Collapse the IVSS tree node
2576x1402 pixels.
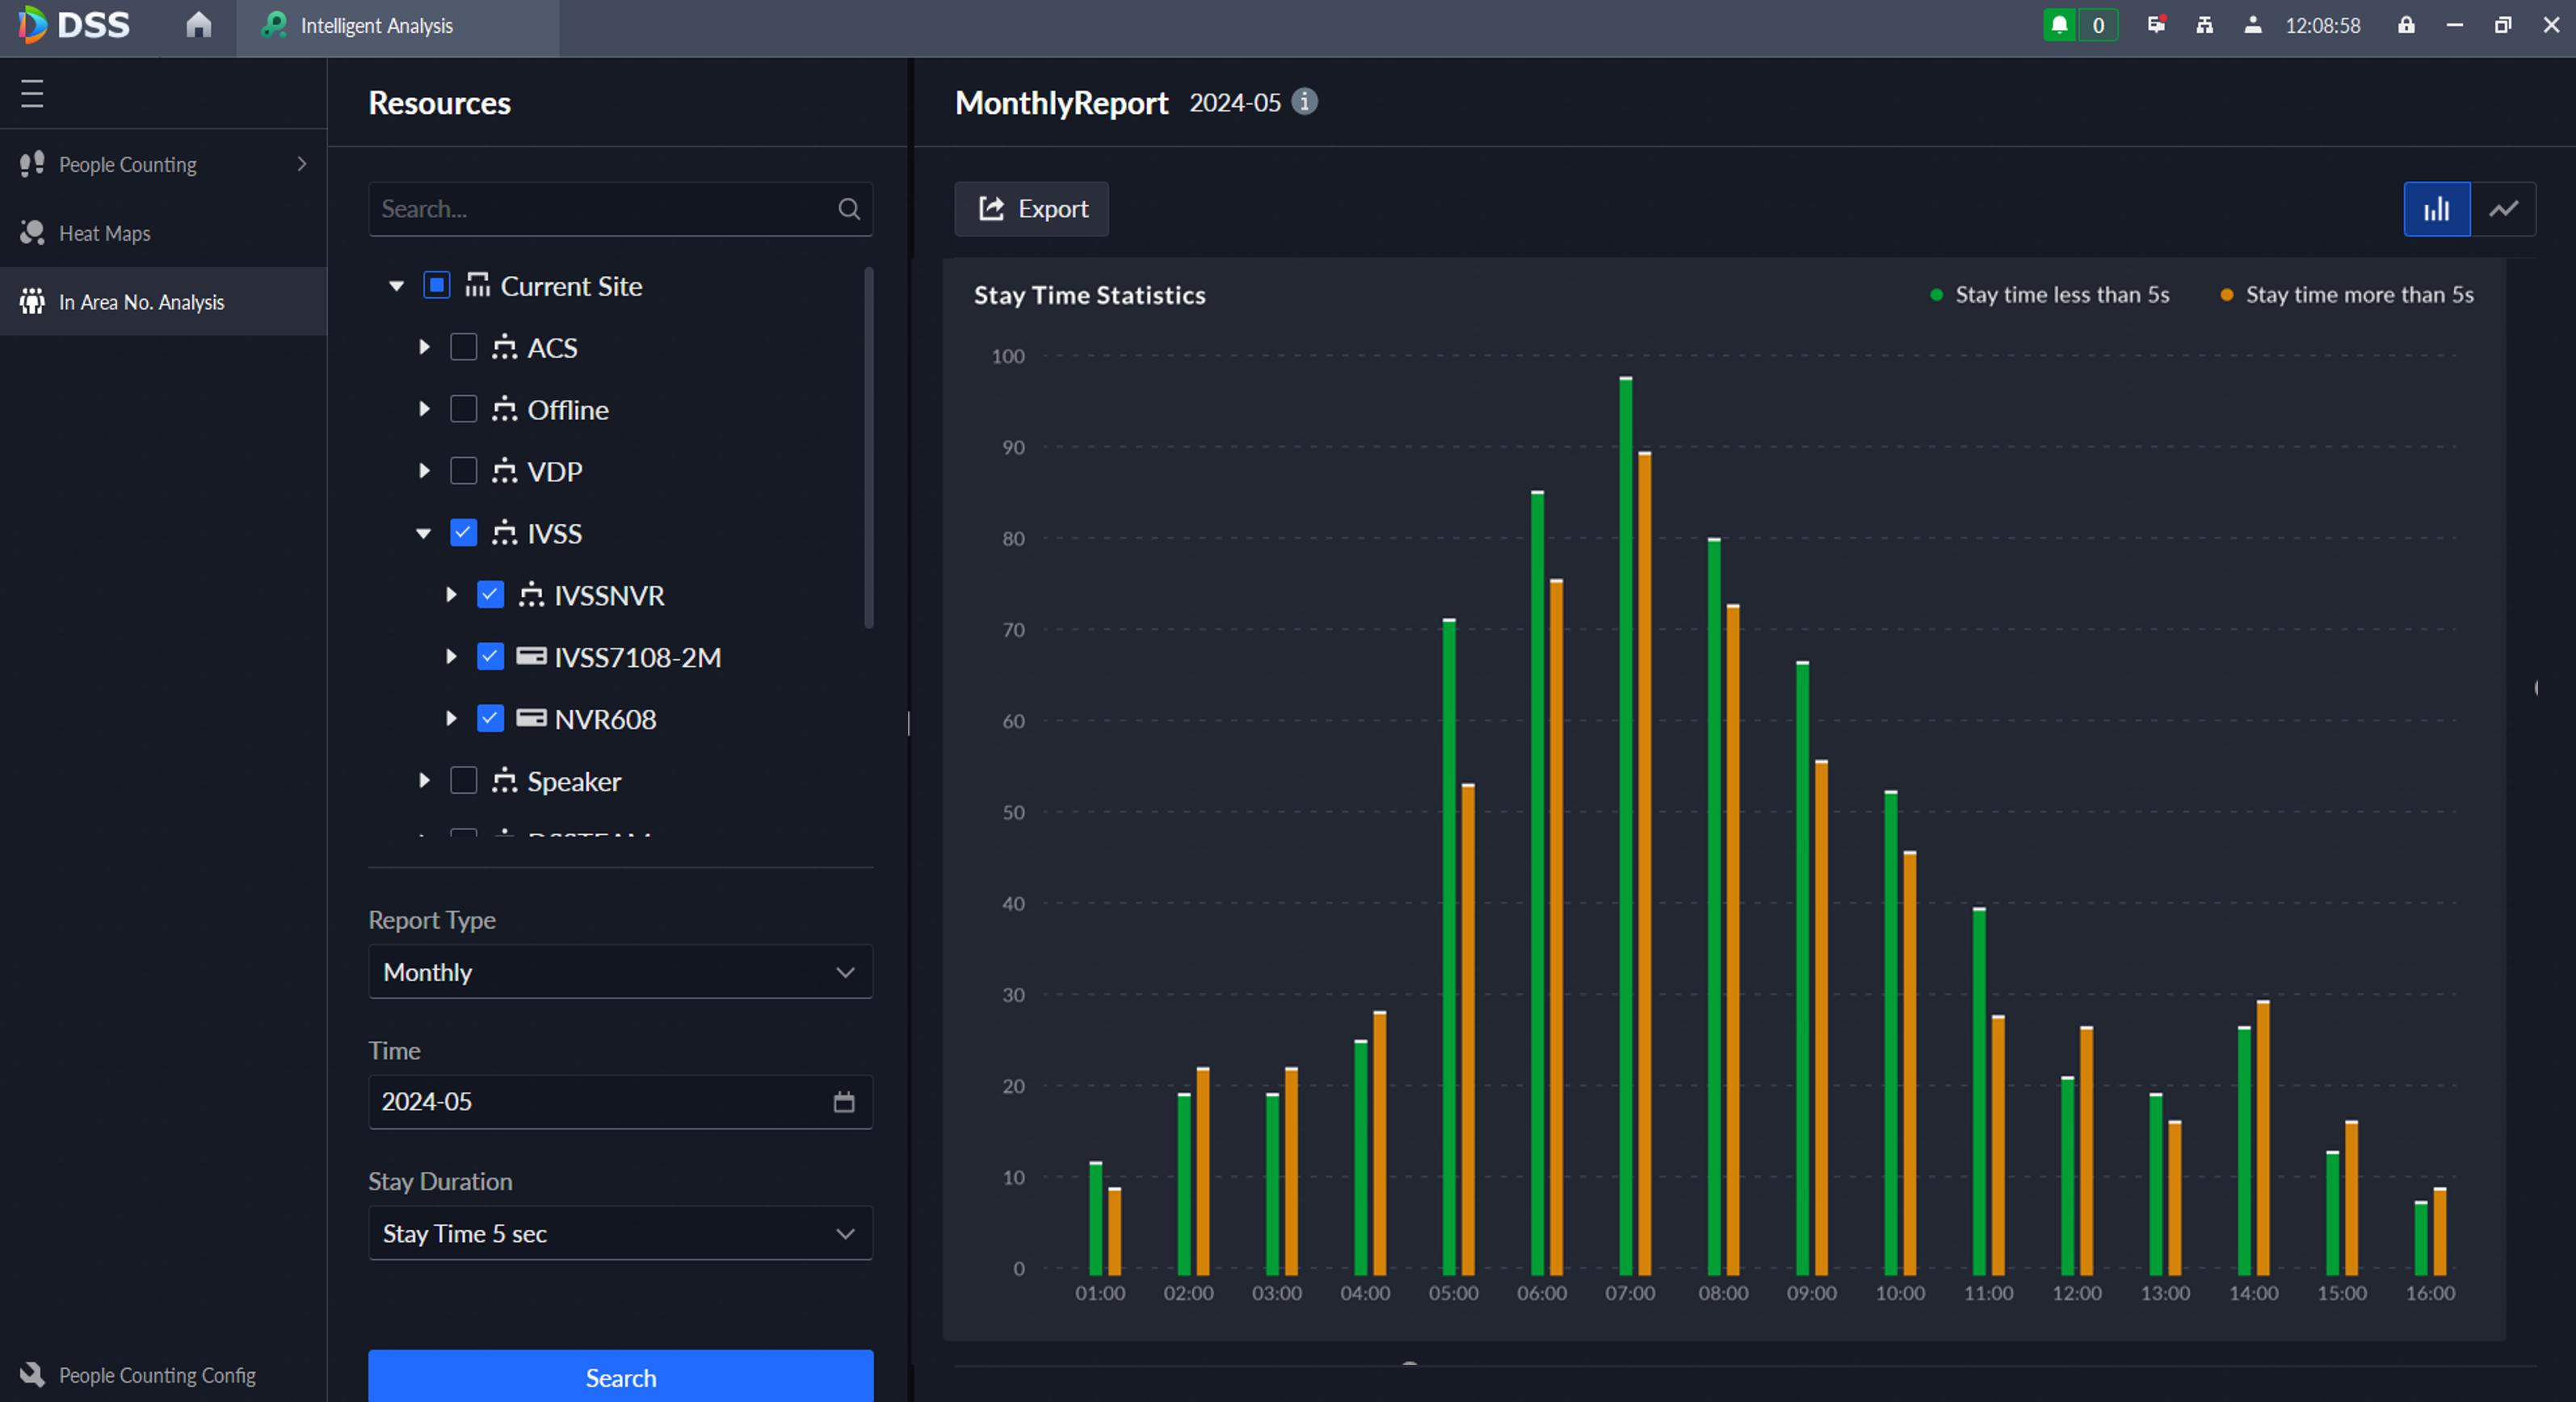(424, 534)
